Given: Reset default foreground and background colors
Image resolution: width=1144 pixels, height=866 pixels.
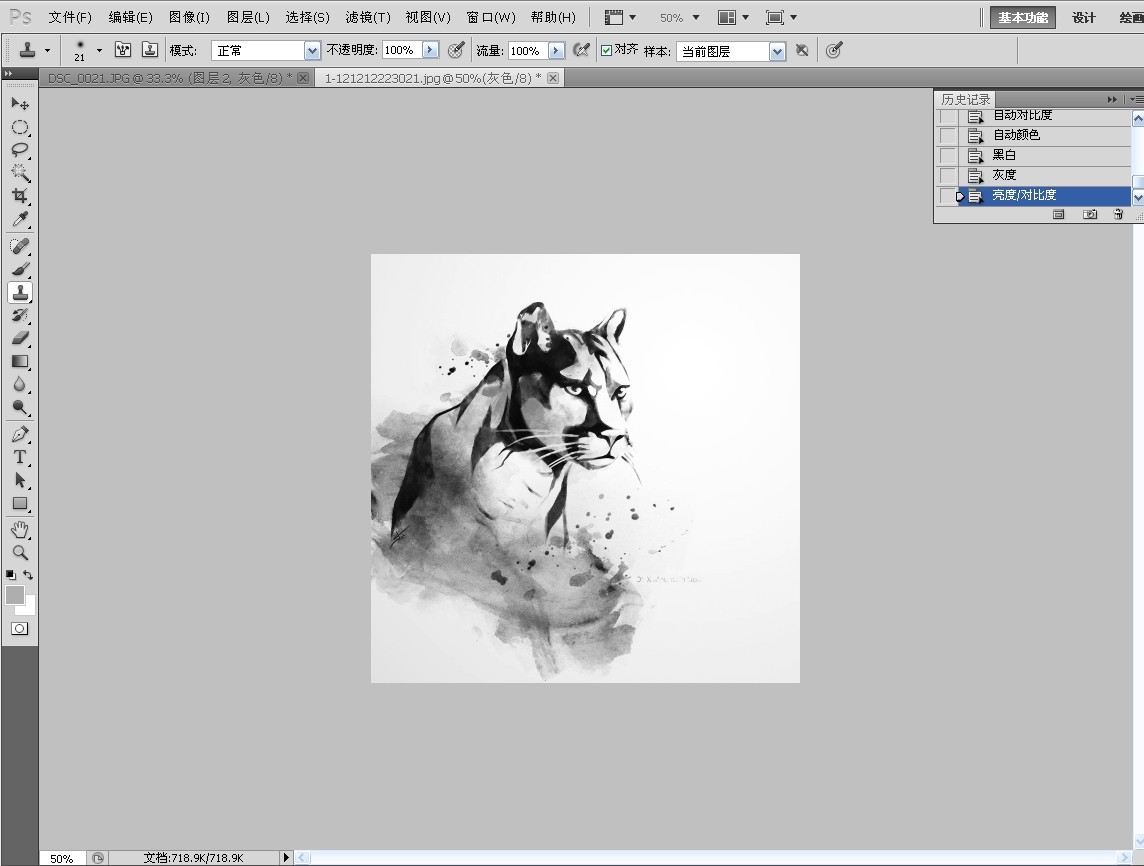Looking at the screenshot, I should [x=10, y=575].
